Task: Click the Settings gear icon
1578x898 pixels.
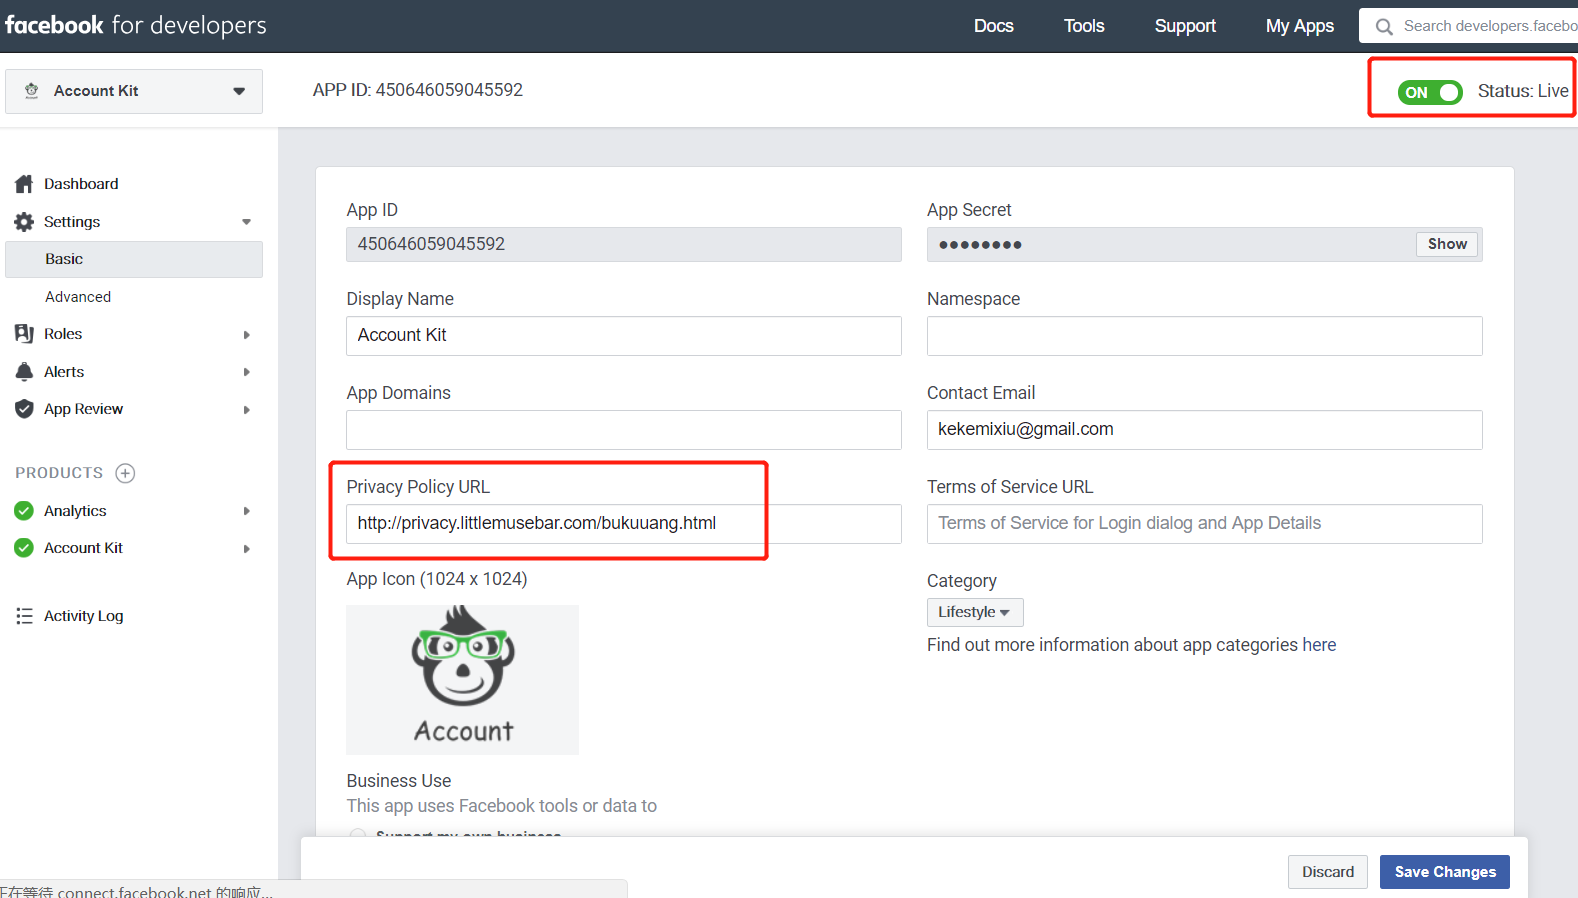Action: [x=24, y=222]
